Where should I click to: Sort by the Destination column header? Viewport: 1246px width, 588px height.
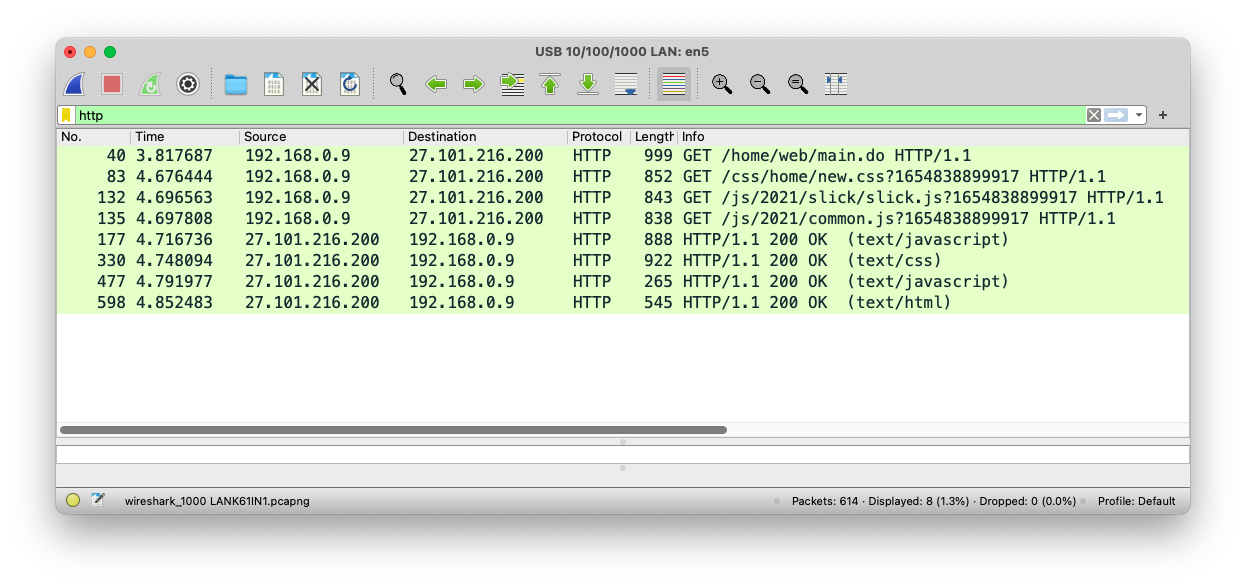(485, 137)
